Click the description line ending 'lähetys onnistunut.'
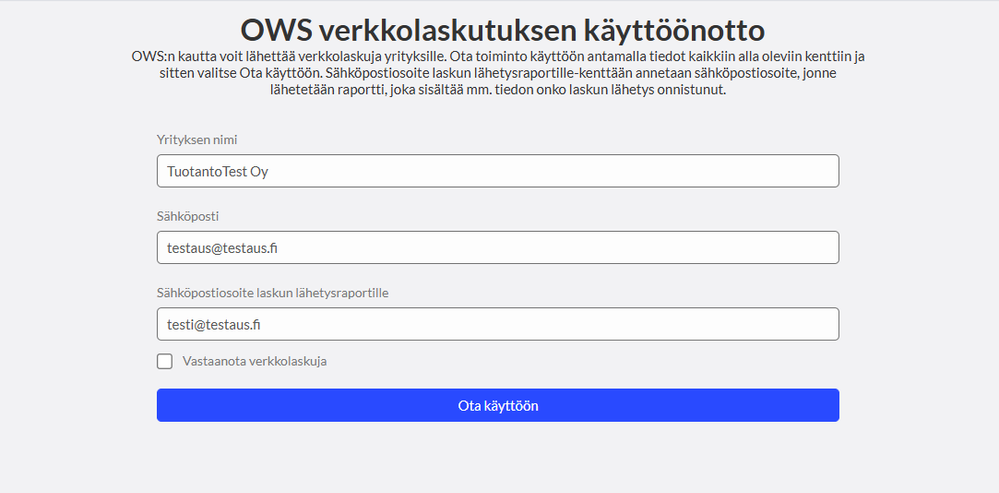The image size is (999, 493). pyautogui.click(x=498, y=90)
